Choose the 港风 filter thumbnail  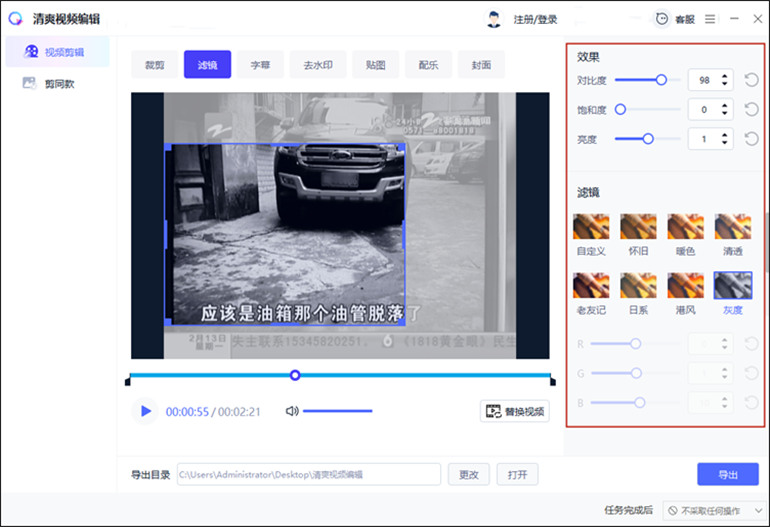(x=686, y=286)
